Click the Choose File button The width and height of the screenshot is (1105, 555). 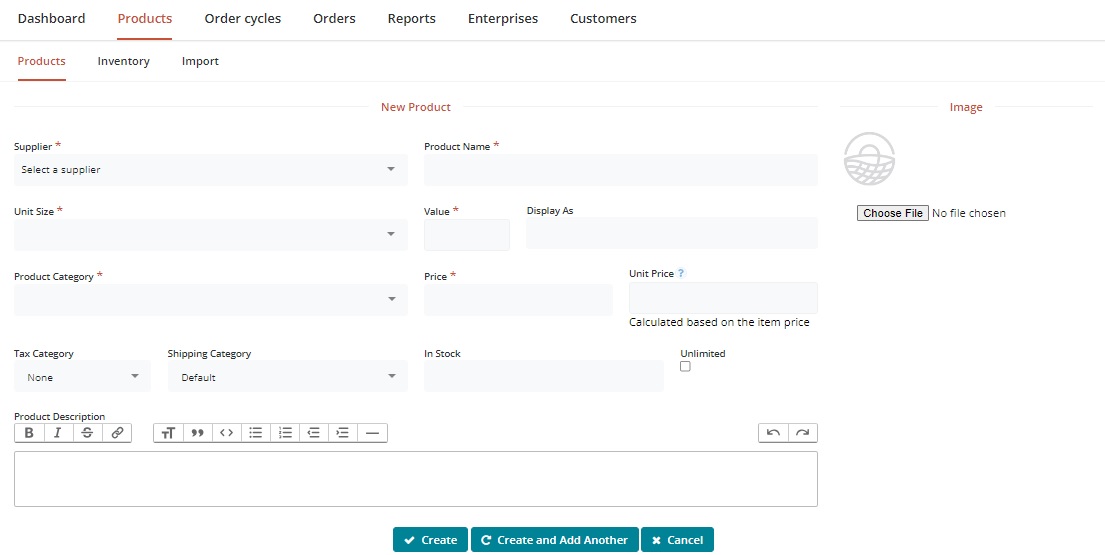tap(892, 213)
